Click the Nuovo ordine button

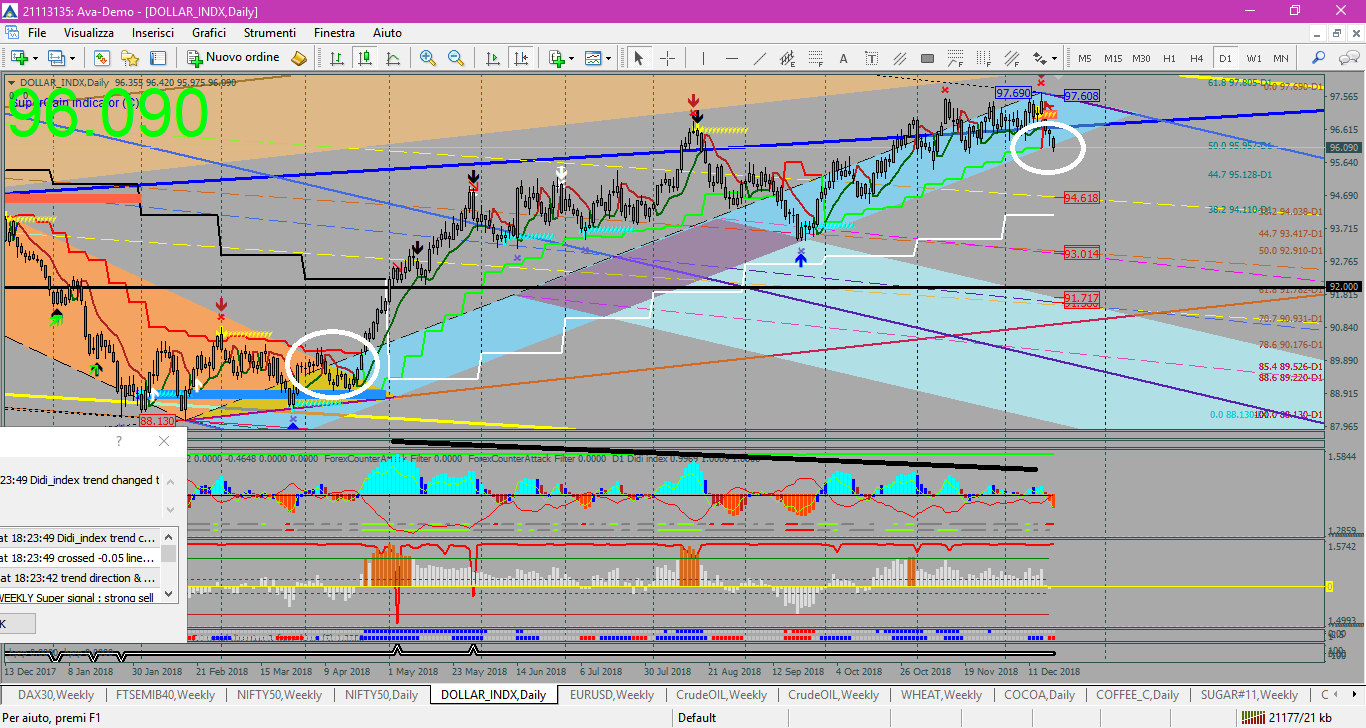click(x=233, y=58)
